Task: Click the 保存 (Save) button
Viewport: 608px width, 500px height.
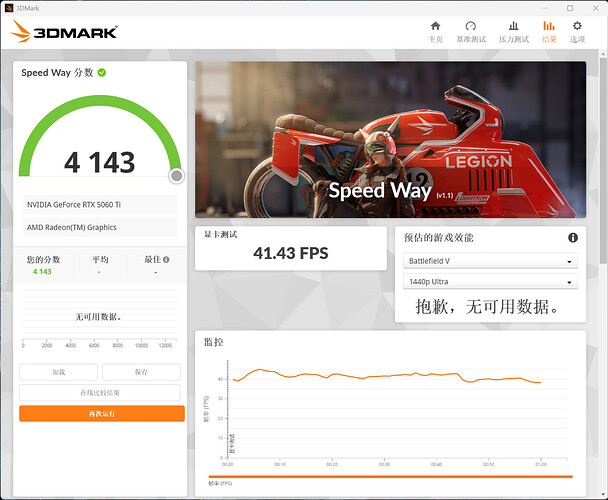Action: click(141, 372)
